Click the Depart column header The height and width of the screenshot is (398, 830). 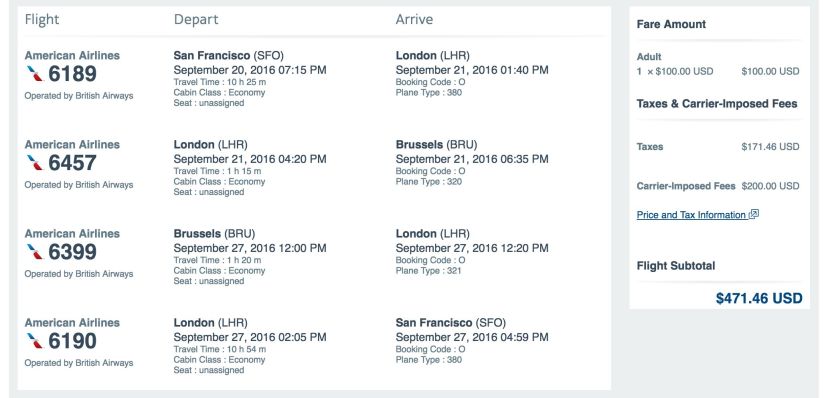tap(196, 20)
